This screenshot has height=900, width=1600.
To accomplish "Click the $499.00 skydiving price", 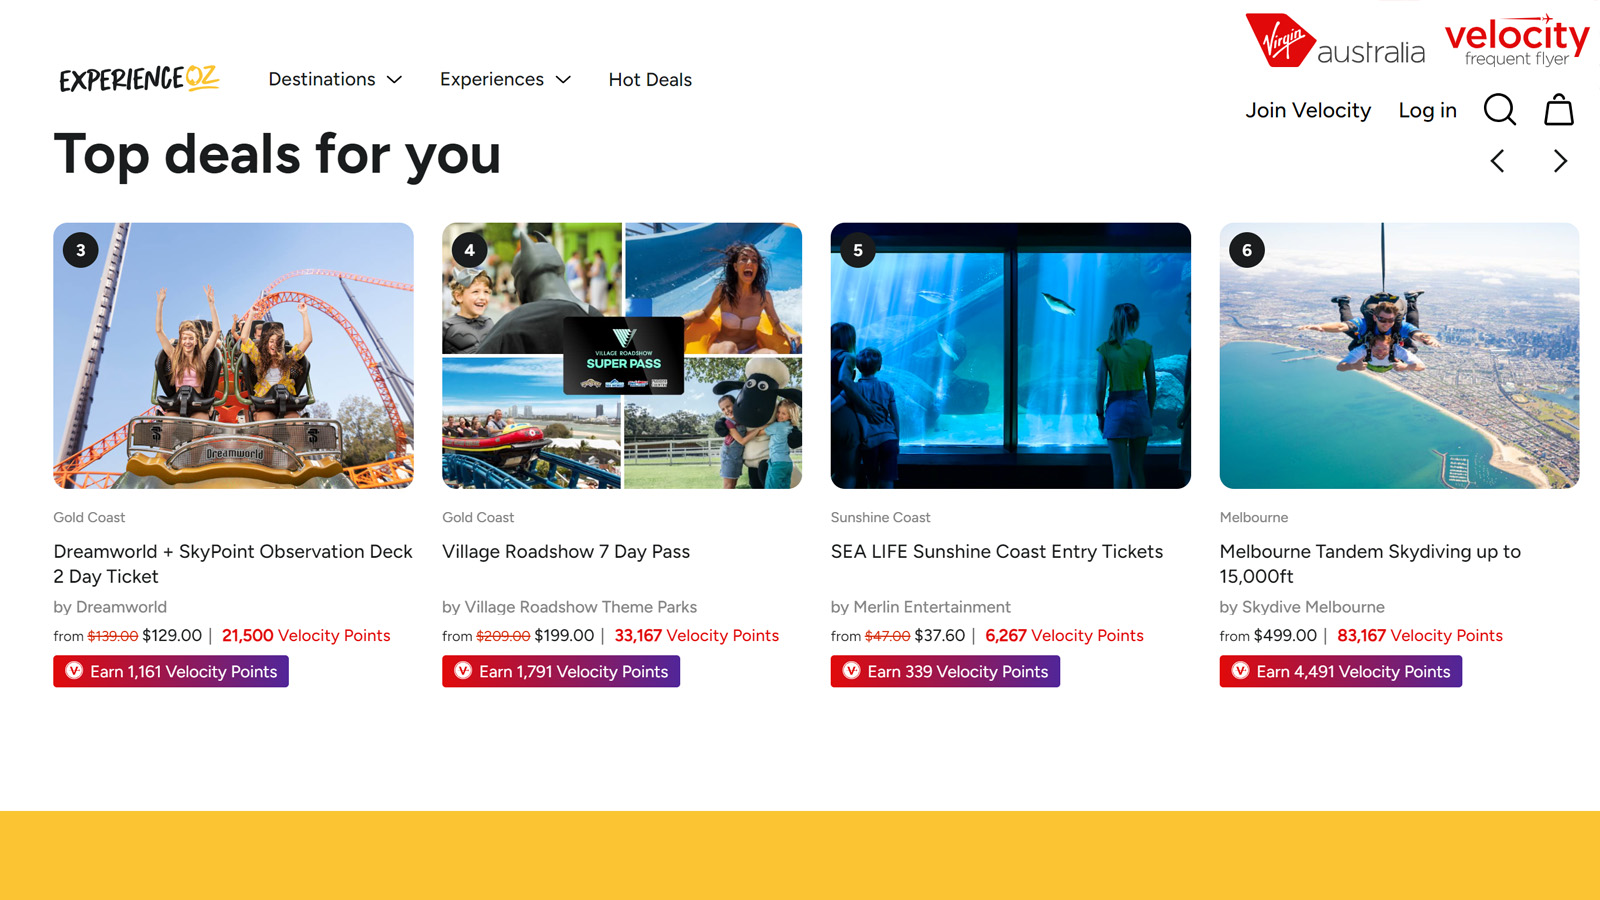I will [x=1287, y=636].
